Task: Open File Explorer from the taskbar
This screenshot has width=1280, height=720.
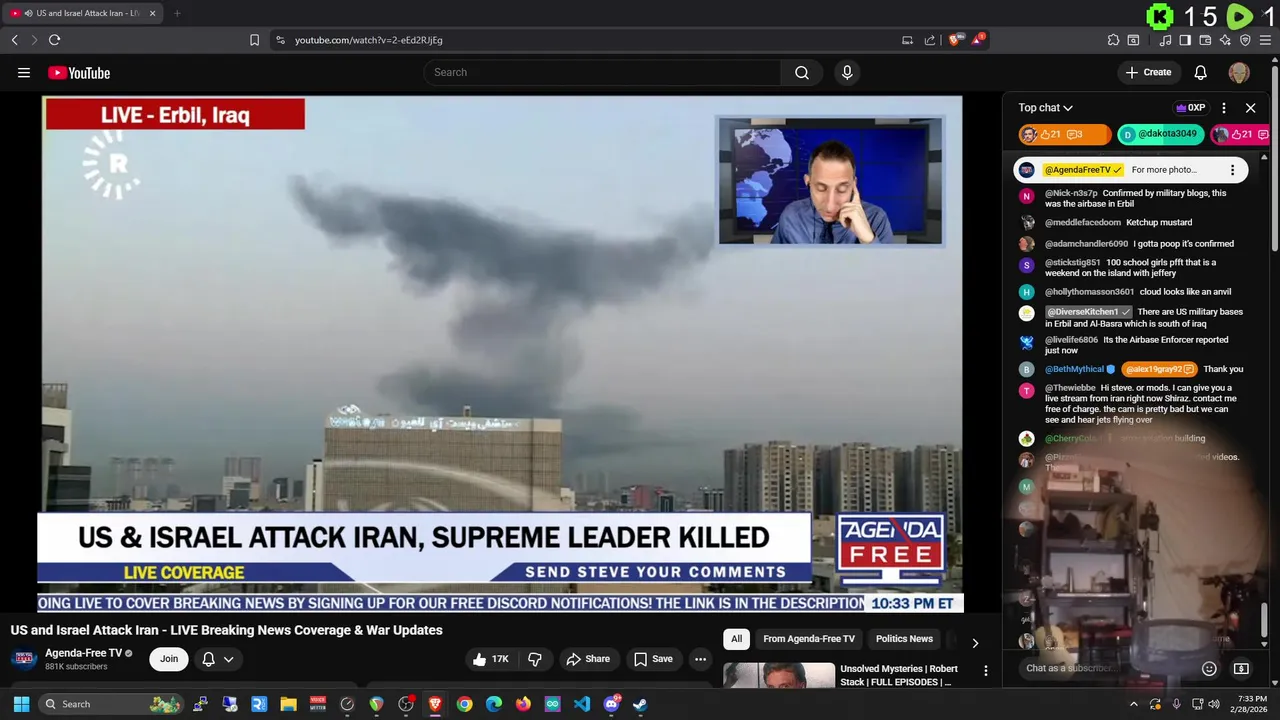Action: (288, 704)
